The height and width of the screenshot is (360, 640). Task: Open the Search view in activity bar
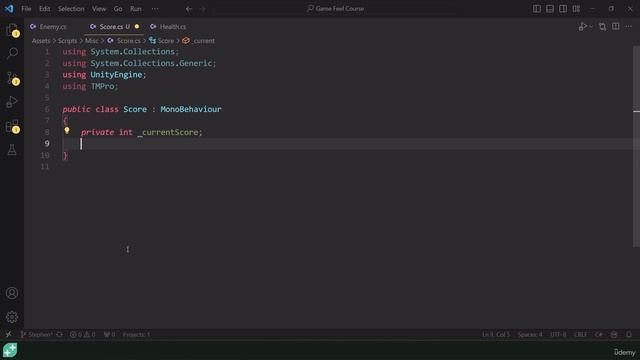click(x=12, y=53)
